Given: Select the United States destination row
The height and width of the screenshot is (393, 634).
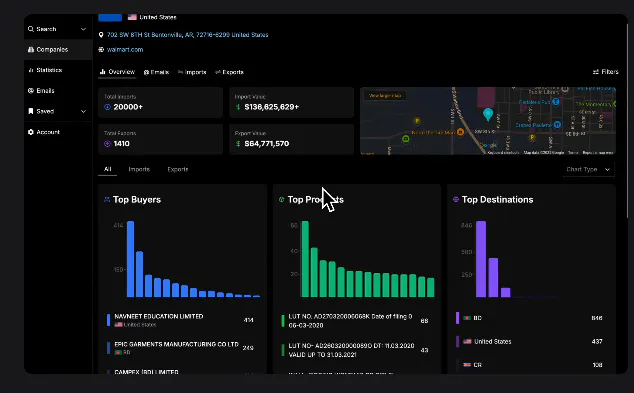Looking at the screenshot, I should 530,342.
